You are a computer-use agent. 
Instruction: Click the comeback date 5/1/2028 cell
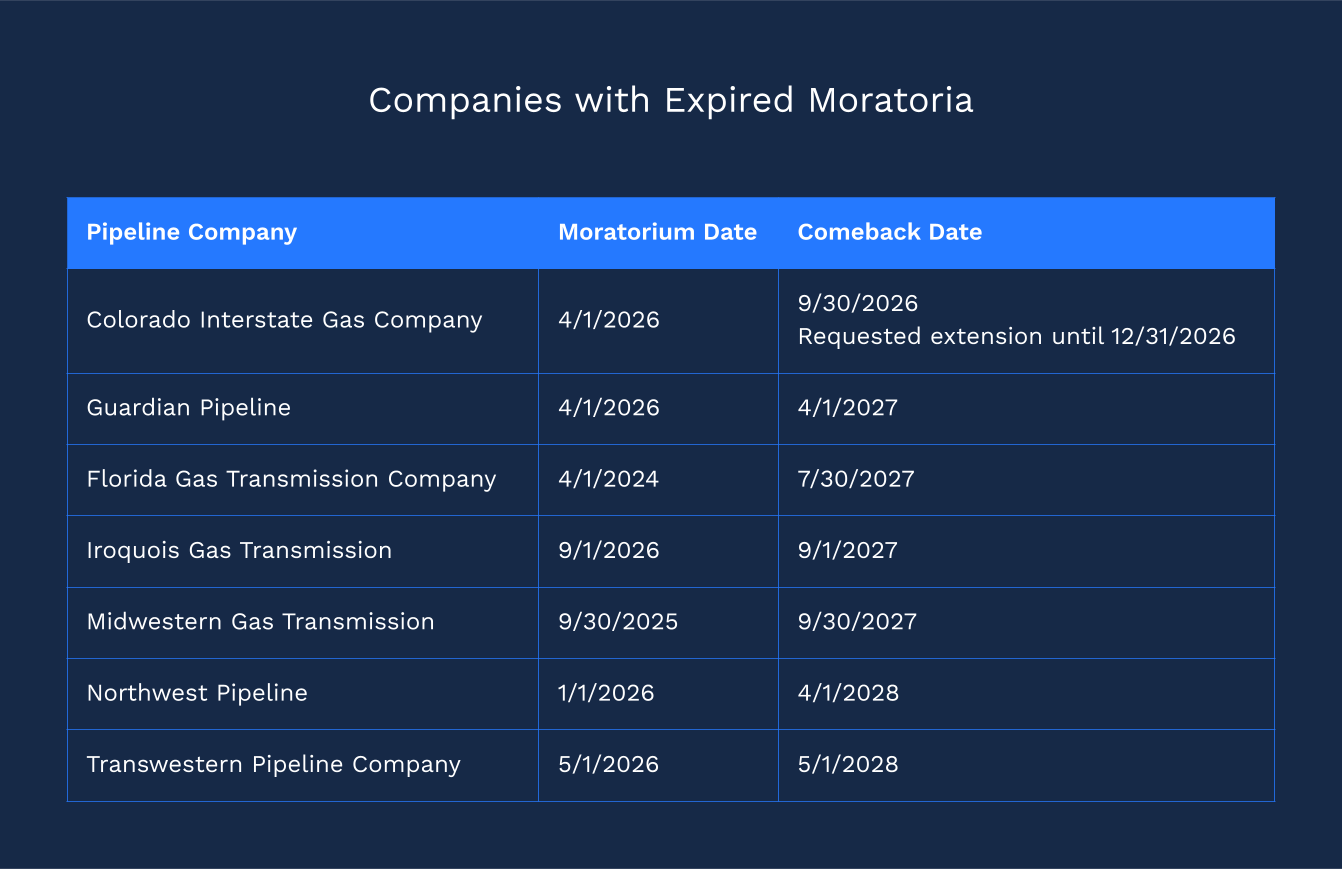[x=848, y=765]
